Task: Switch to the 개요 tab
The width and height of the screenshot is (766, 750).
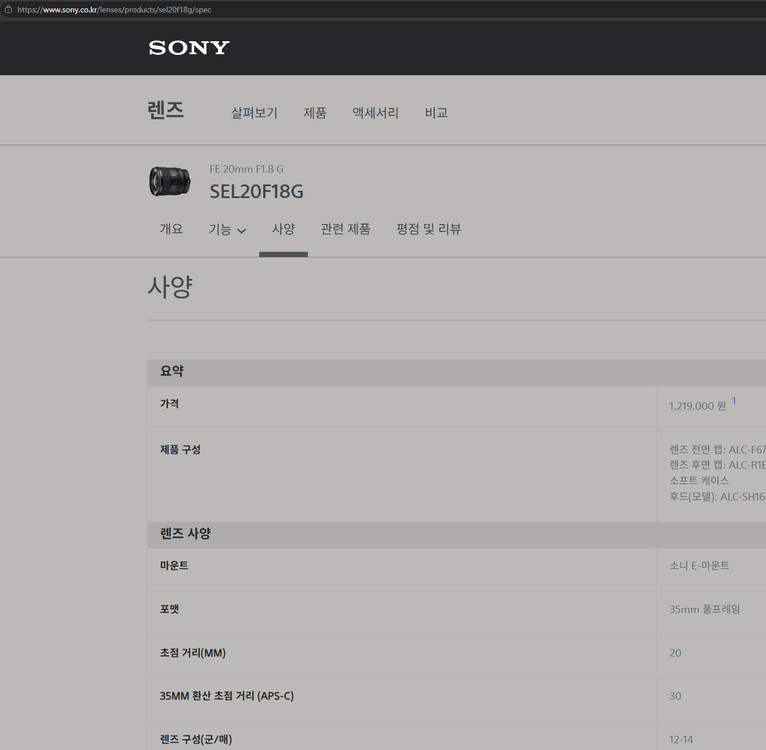Action: [171, 229]
